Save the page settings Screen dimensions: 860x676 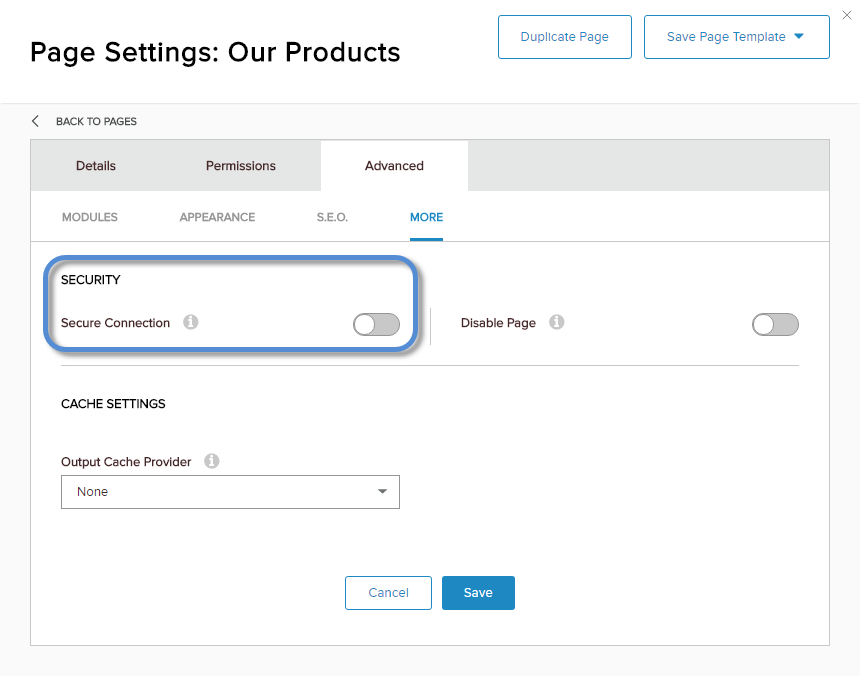click(x=478, y=593)
